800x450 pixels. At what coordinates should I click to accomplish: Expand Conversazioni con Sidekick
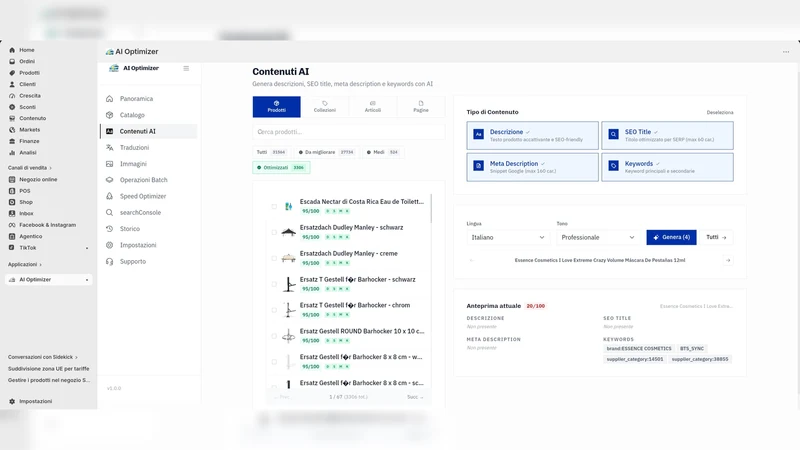(43, 357)
